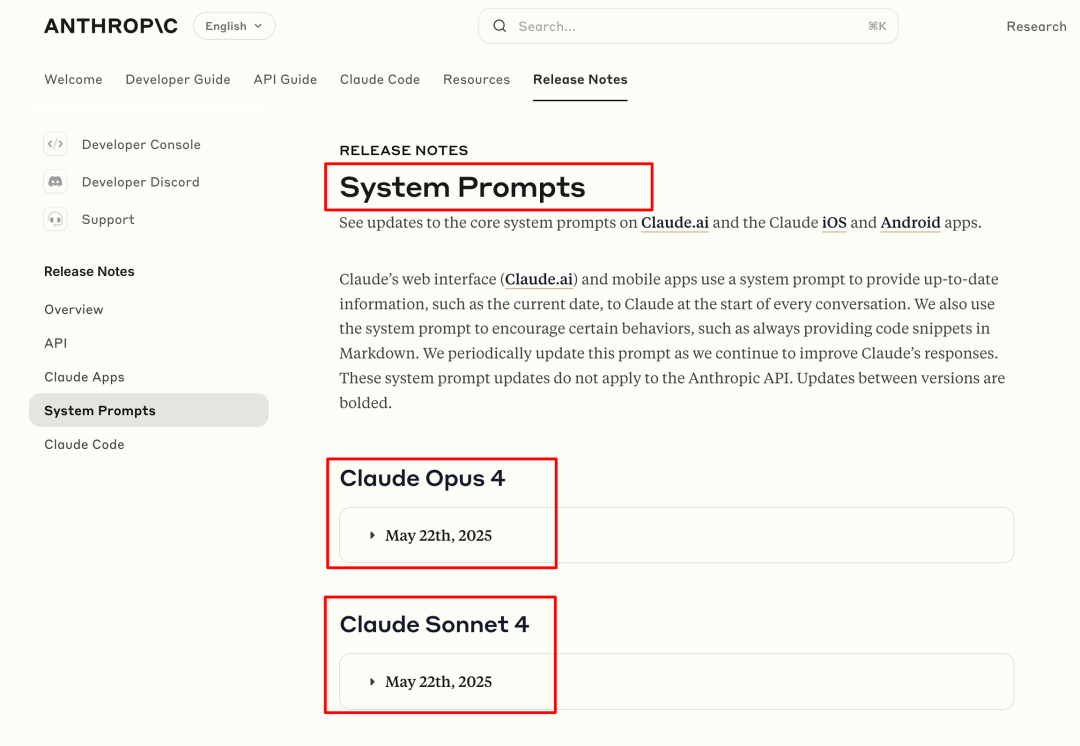Click the Developer Console code icon
This screenshot has height=746, width=1080.
point(55,145)
